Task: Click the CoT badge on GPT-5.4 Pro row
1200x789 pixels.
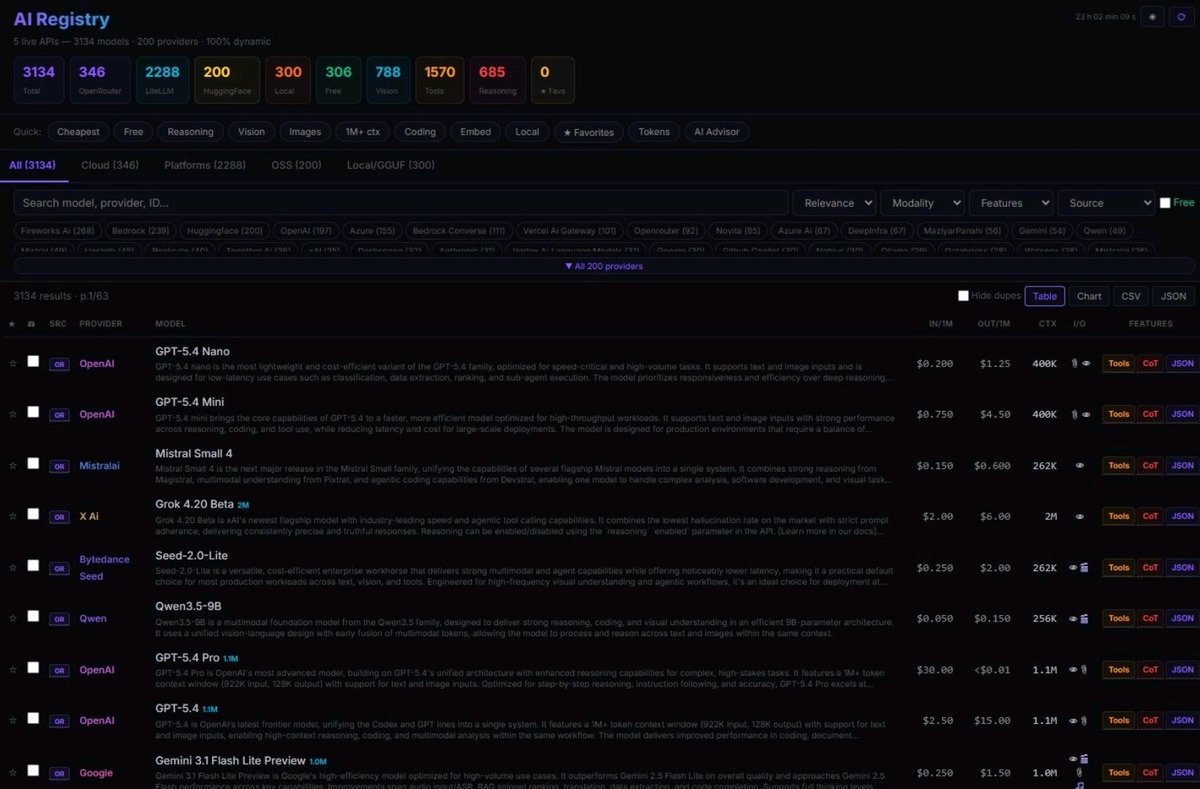Action: (1150, 670)
